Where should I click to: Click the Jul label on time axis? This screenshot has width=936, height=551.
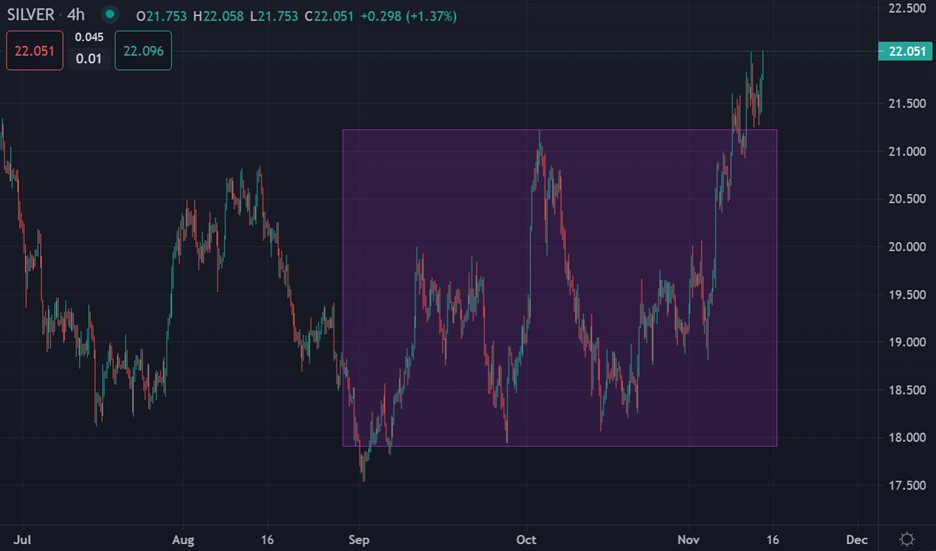(x=22, y=540)
